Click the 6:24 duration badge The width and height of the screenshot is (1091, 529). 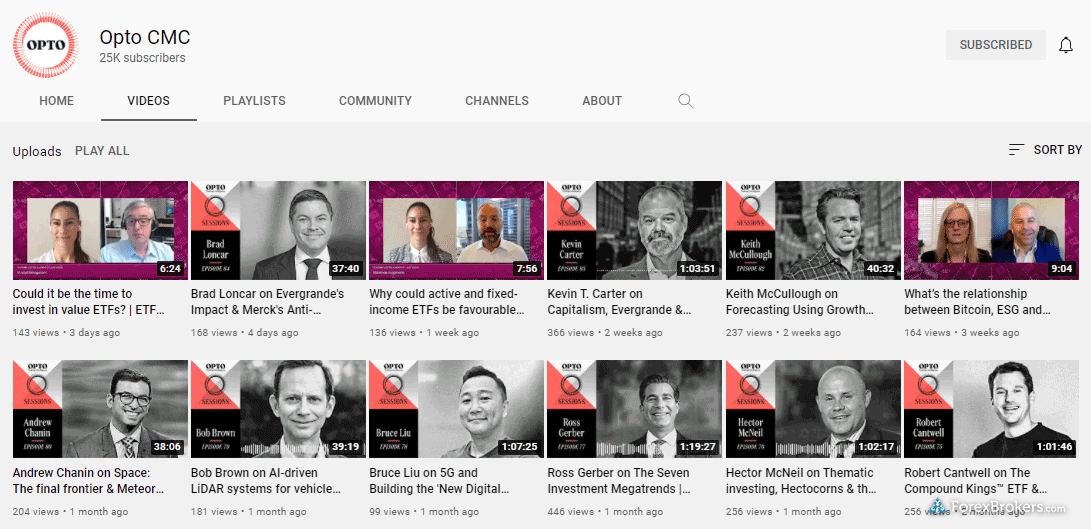click(x=170, y=269)
